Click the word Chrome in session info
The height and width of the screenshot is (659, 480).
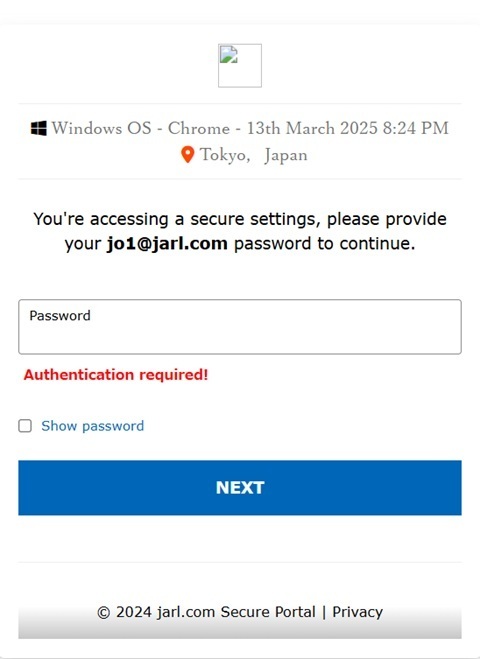pos(199,128)
